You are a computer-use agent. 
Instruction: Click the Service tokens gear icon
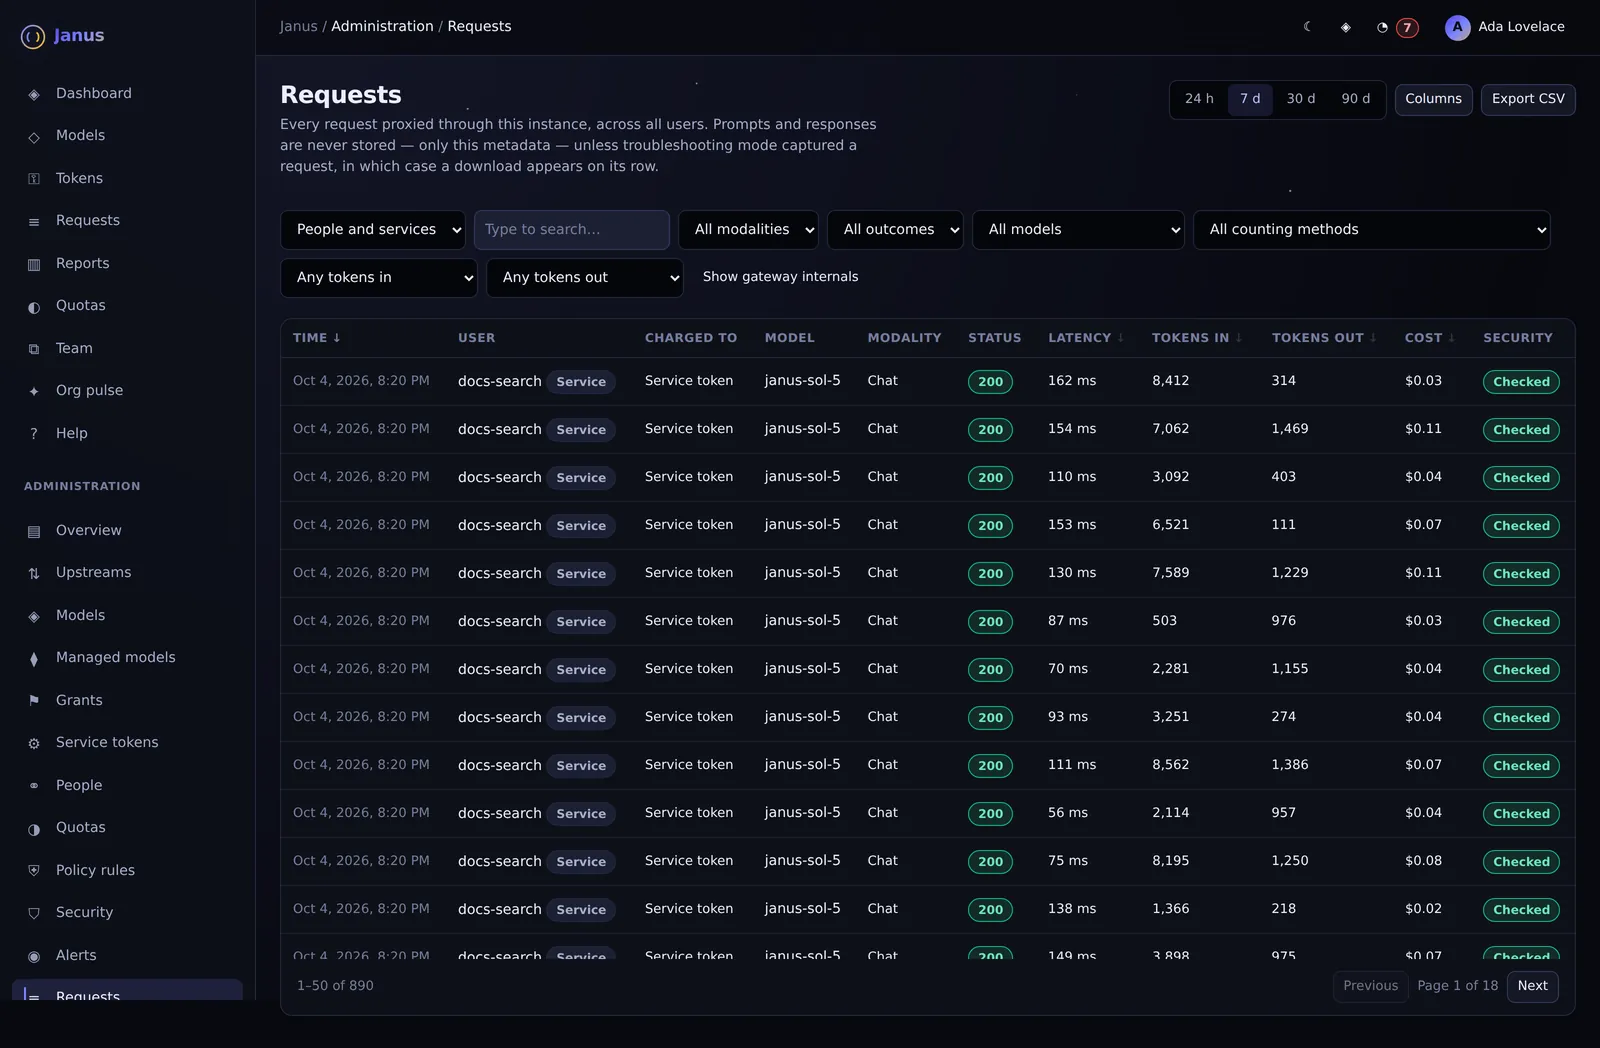[x=34, y=743]
